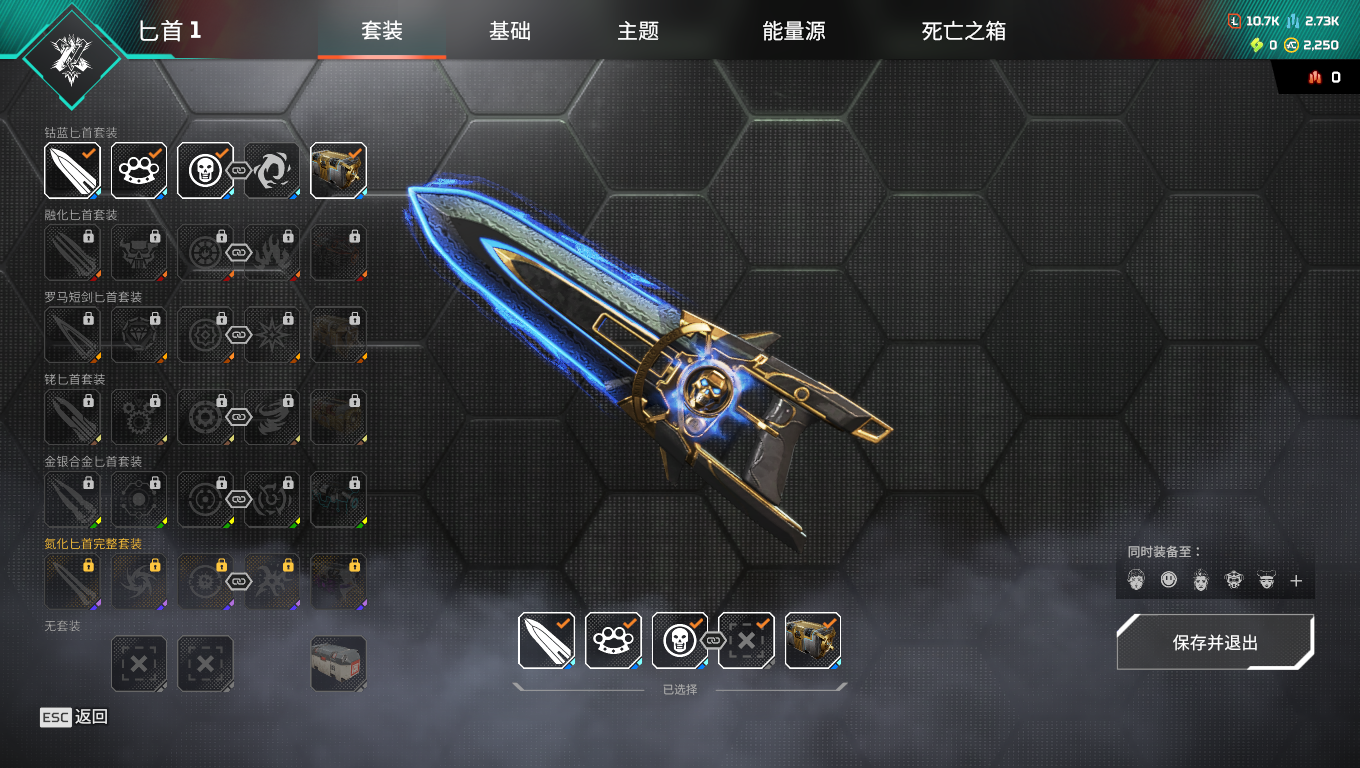Go to the 死亡之箱 tab
1360x768 pixels.
click(x=964, y=31)
